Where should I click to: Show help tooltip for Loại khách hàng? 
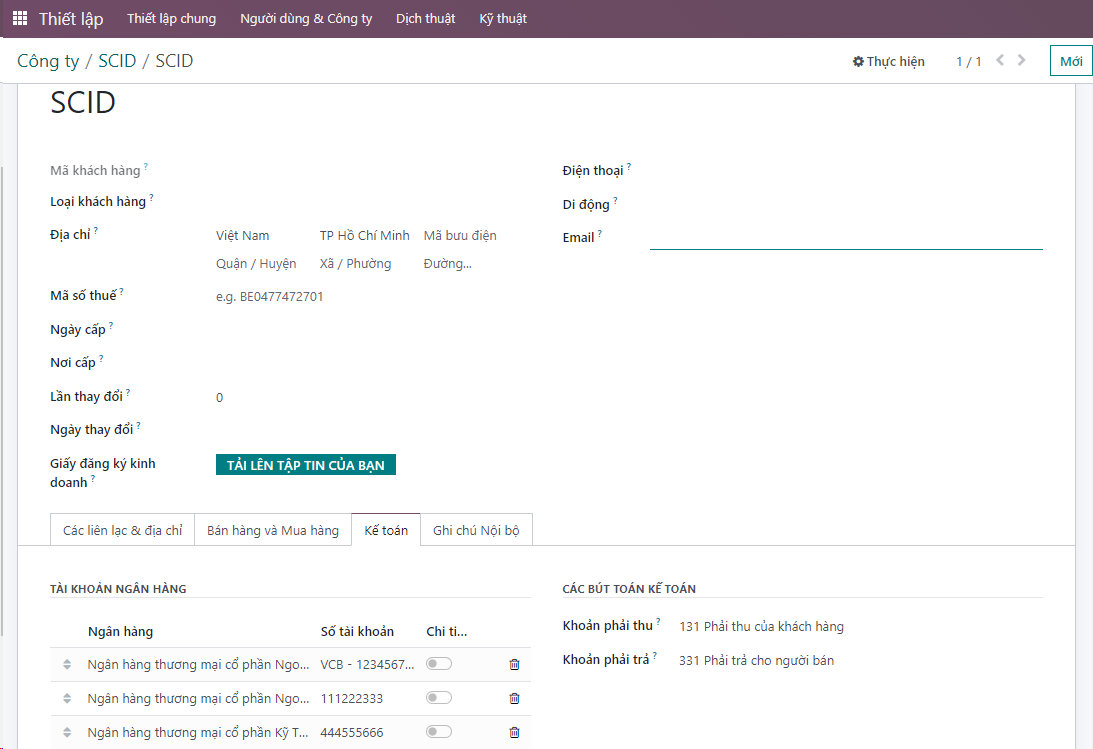click(151, 197)
